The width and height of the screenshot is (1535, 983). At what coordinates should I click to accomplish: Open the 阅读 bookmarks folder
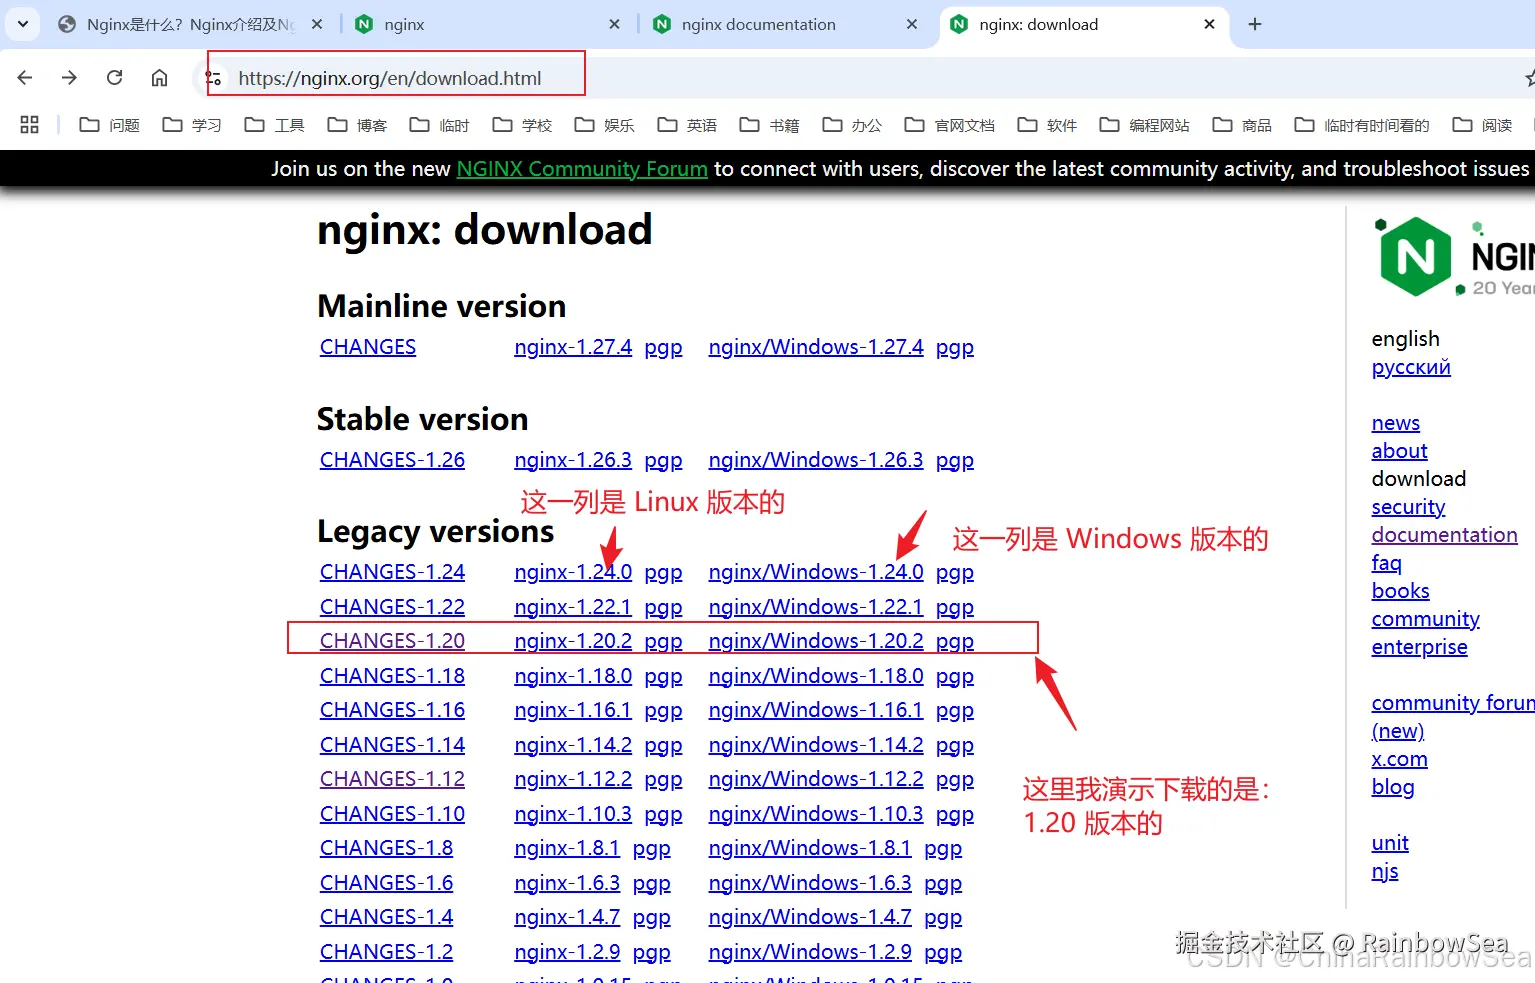point(1482,125)
